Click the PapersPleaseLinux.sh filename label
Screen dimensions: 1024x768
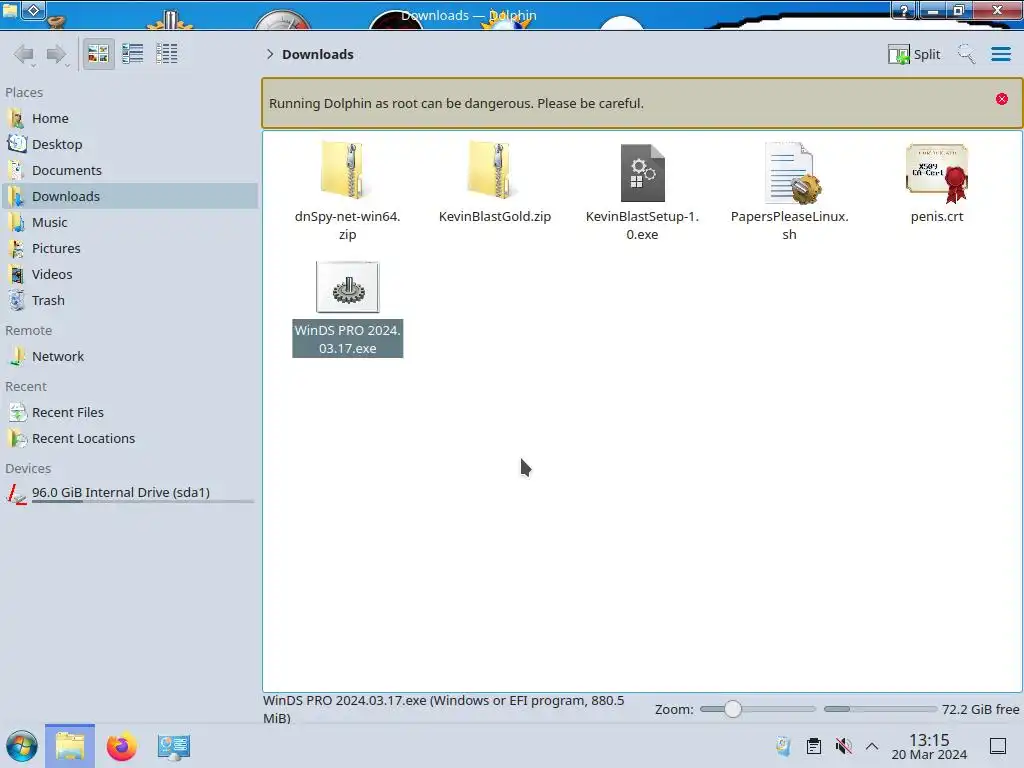pyautogui.click(x=790, y=225)
